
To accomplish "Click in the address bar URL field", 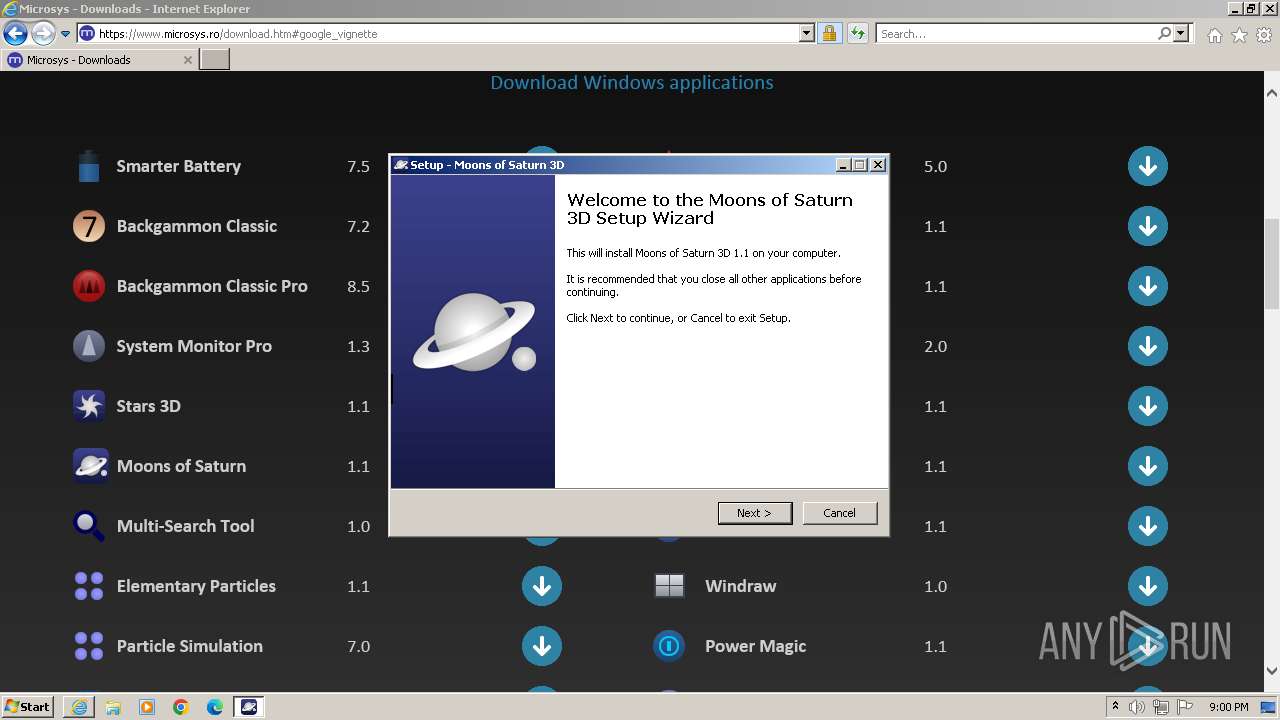I will [x=447, y=33].
